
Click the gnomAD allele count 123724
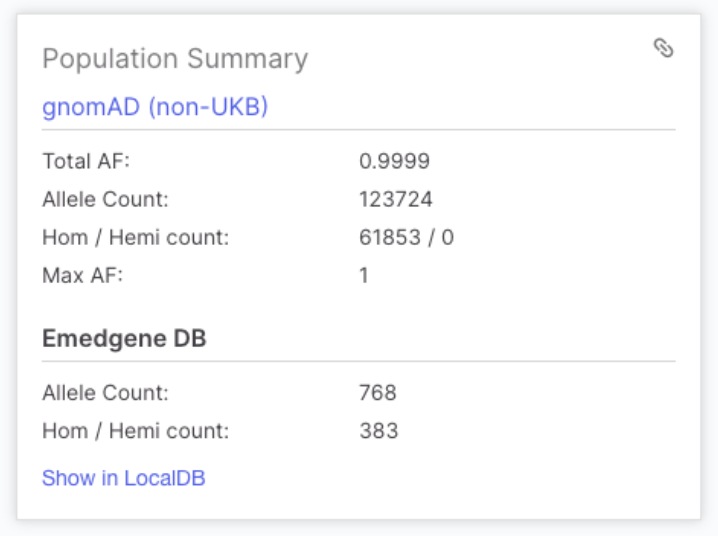[x=396, y=199]
